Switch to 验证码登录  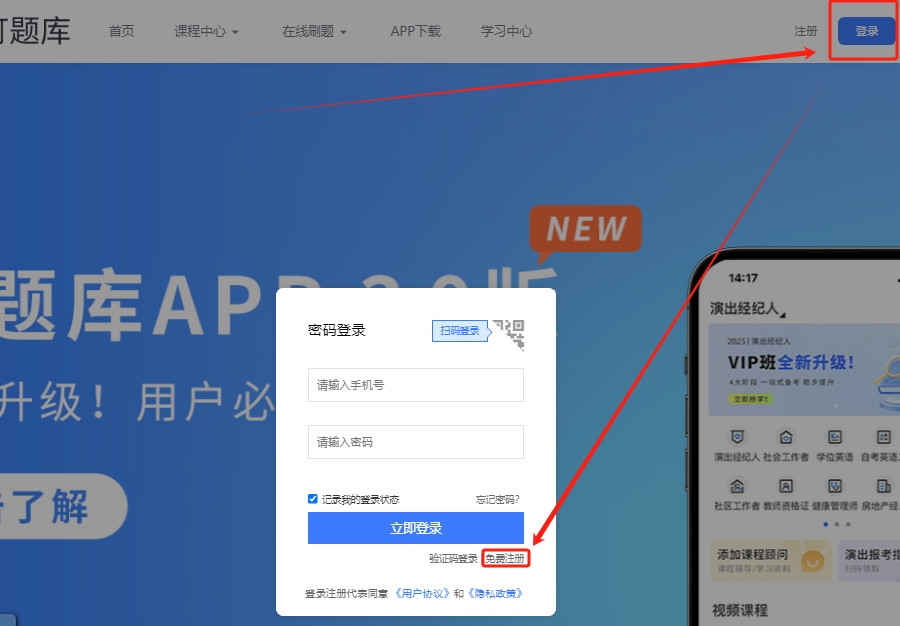click(x=453, y=558)
